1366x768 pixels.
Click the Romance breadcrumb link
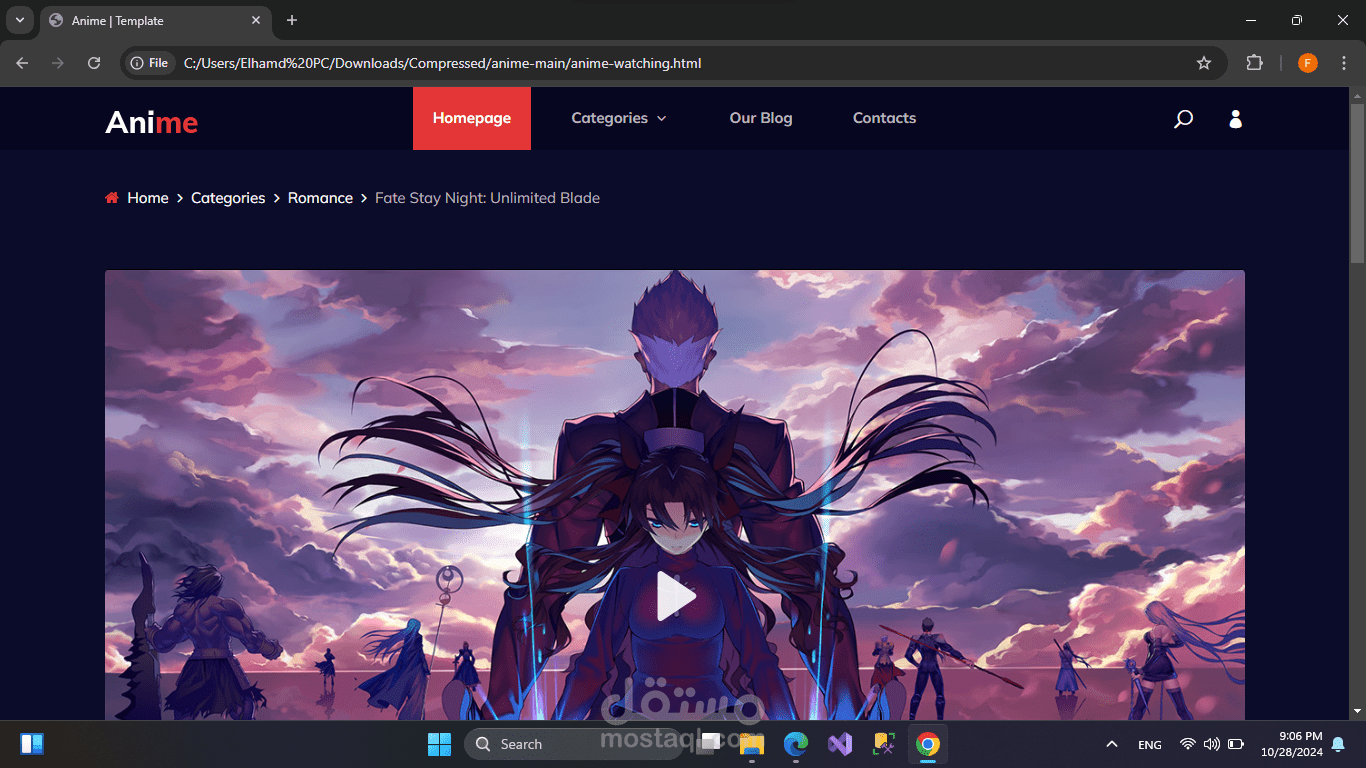[x=320, y=198]
